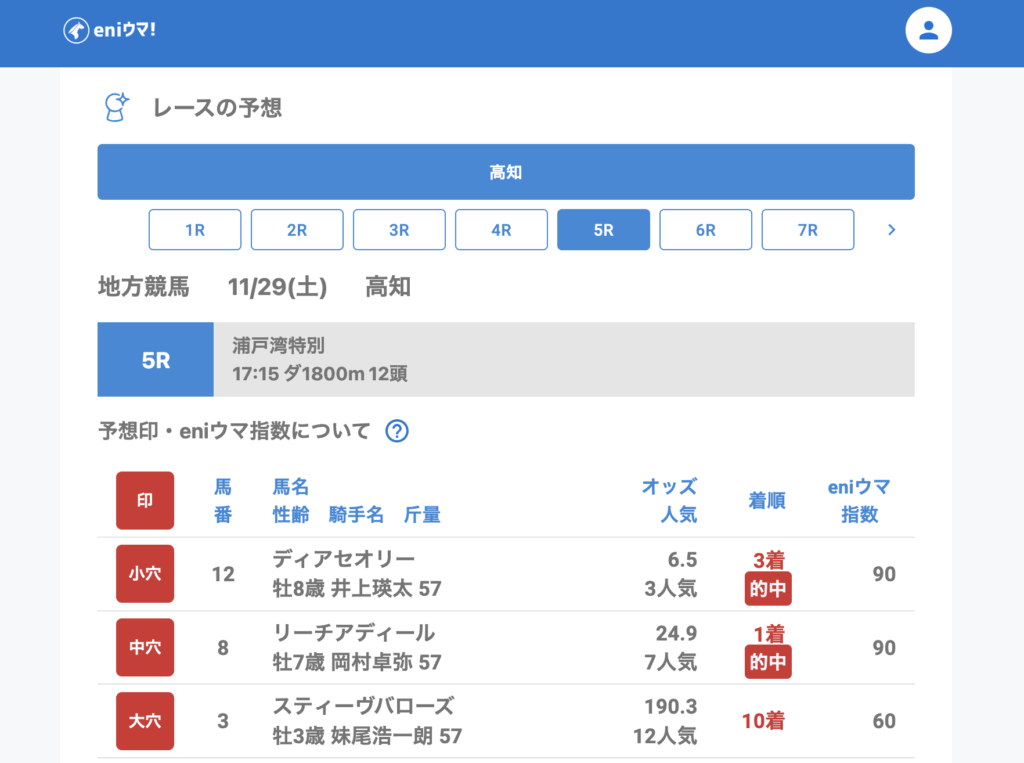Click the red 印 header badge

[x=145, y=500]
